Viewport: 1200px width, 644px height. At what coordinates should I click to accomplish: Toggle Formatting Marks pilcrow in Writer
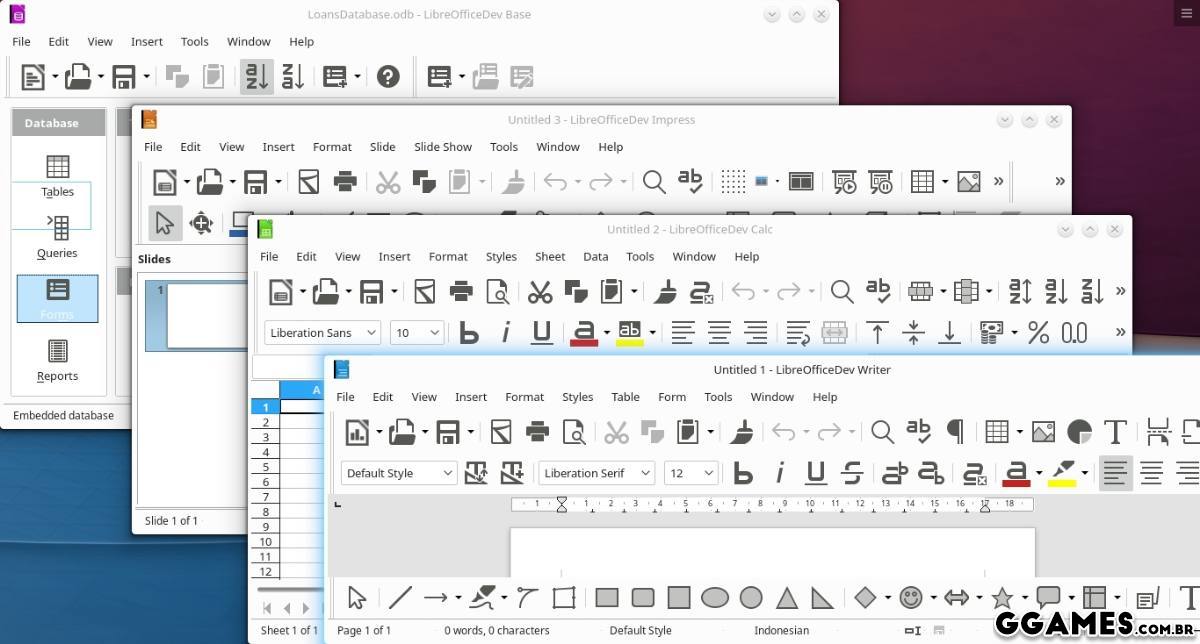pos(955,432)
